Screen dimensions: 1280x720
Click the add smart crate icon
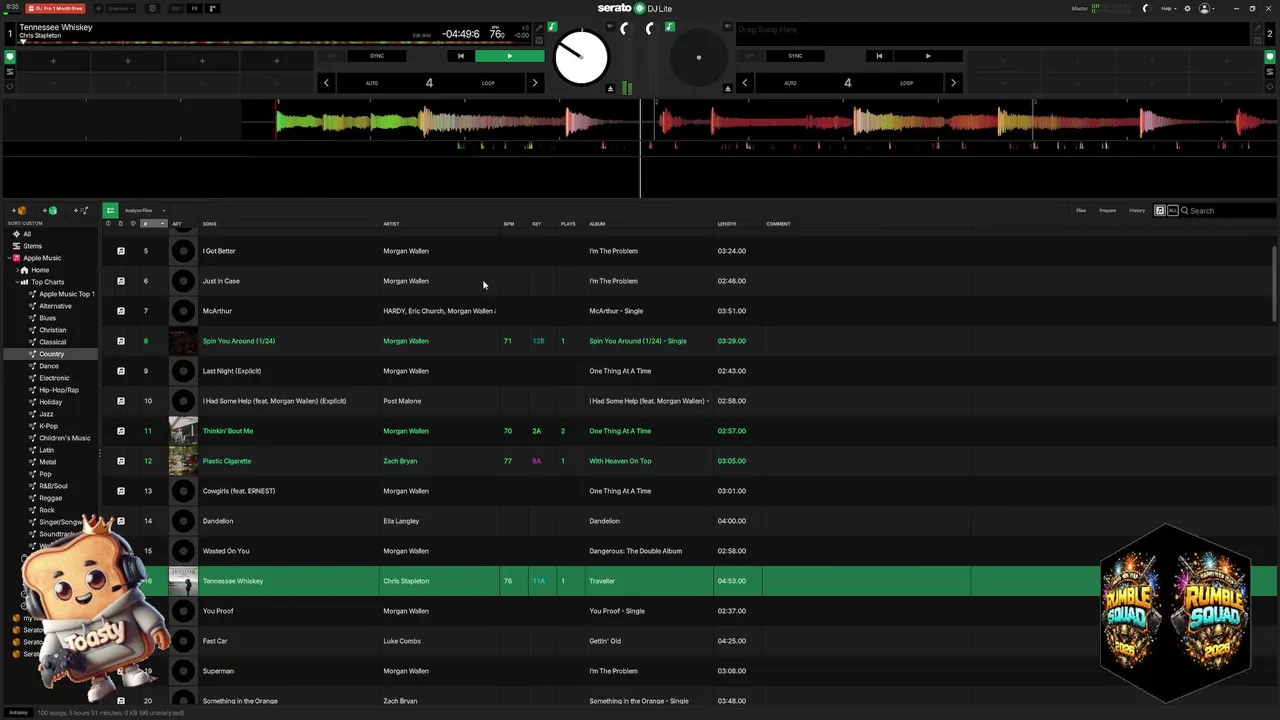point(50,210)
